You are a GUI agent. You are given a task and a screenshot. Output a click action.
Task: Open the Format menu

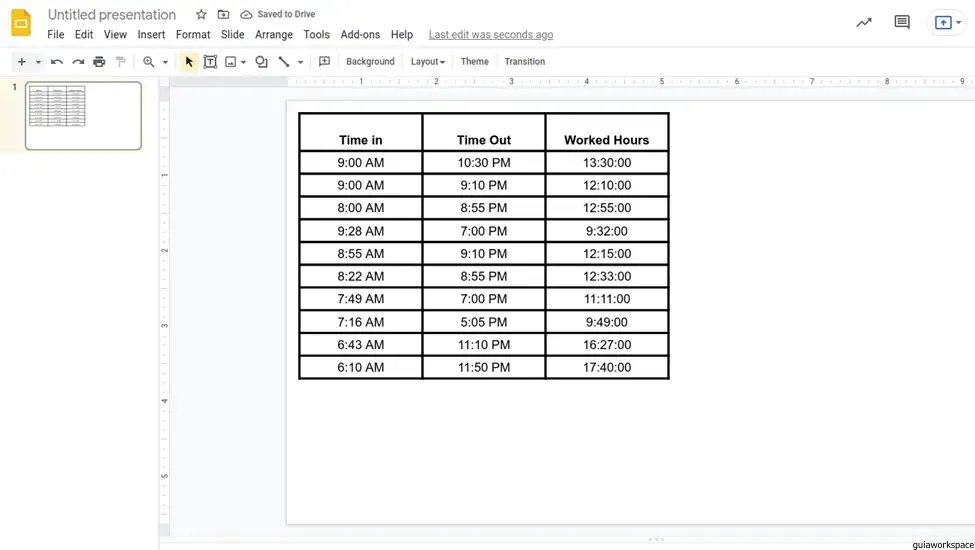pos(193,35)
